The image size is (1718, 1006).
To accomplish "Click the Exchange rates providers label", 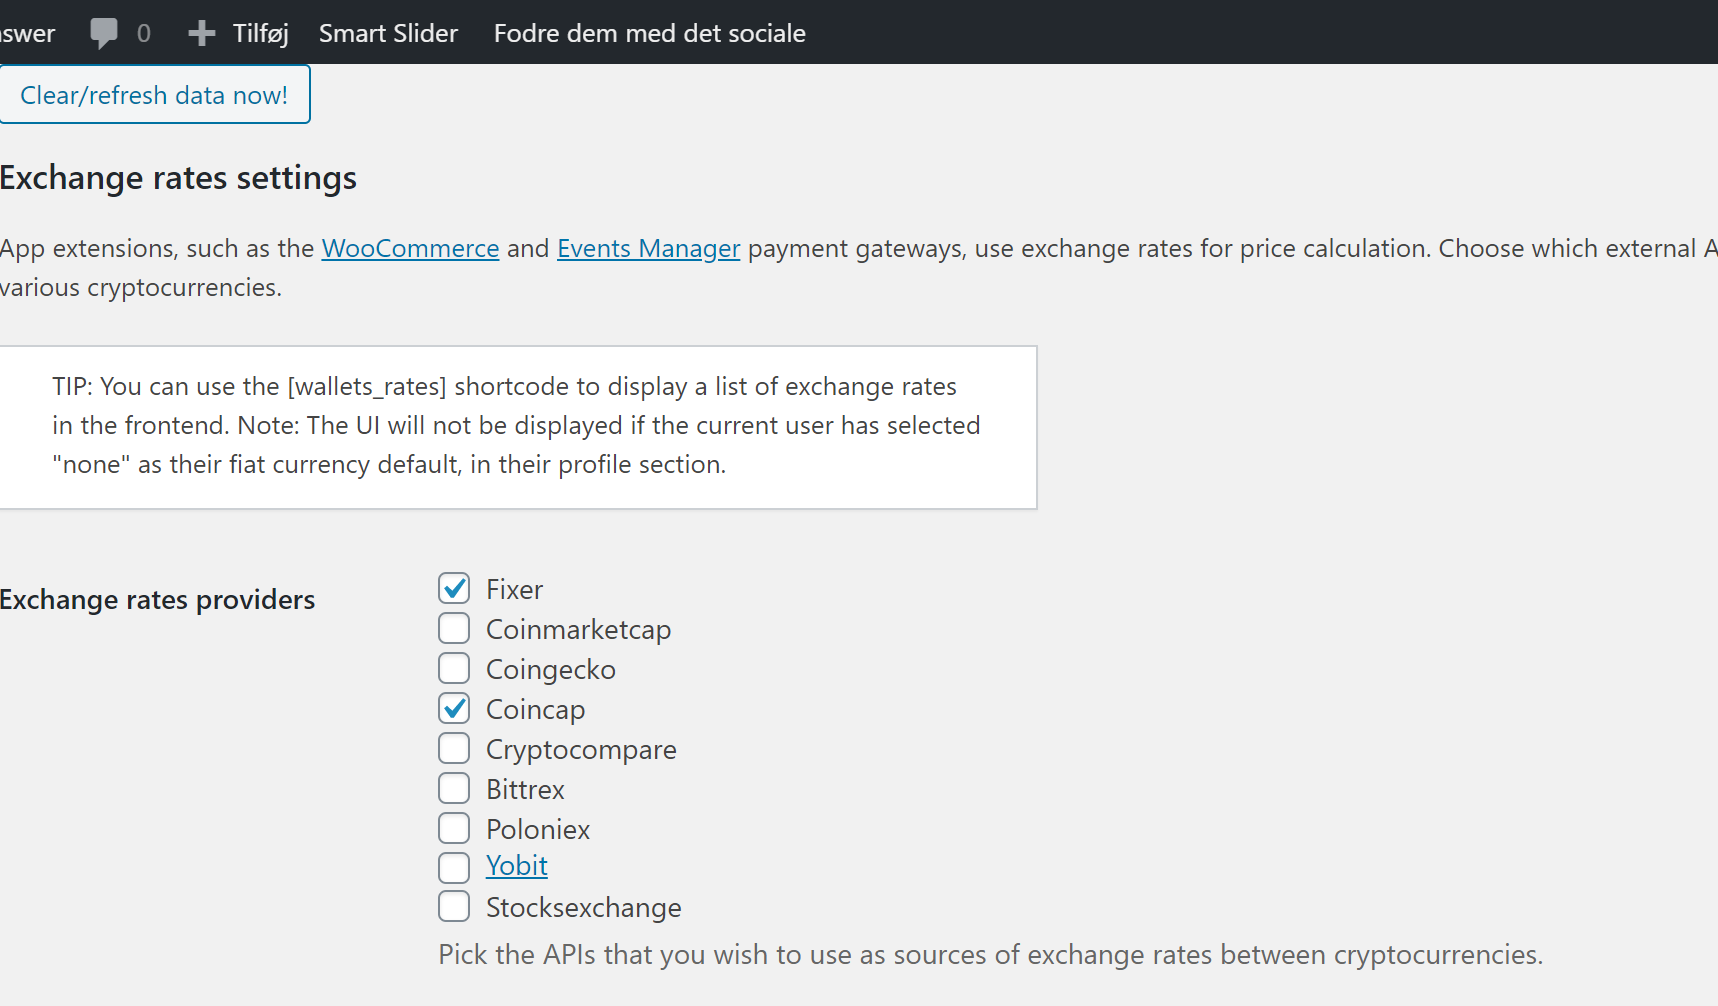I will 157,600.
